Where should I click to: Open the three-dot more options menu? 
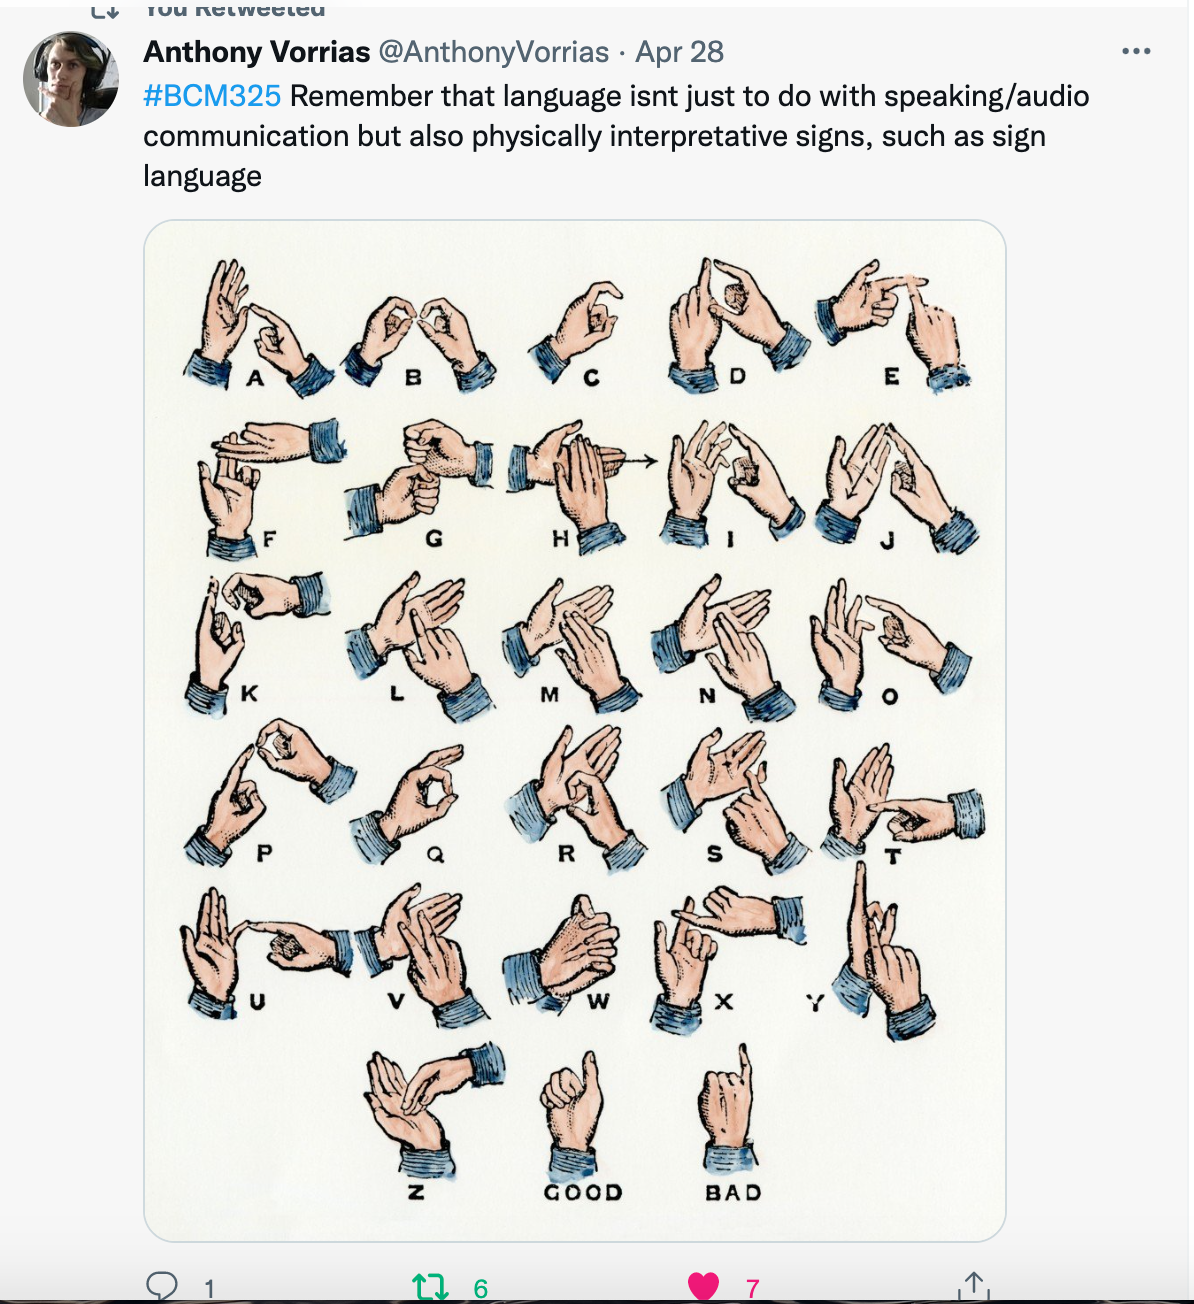(1136, 51)
